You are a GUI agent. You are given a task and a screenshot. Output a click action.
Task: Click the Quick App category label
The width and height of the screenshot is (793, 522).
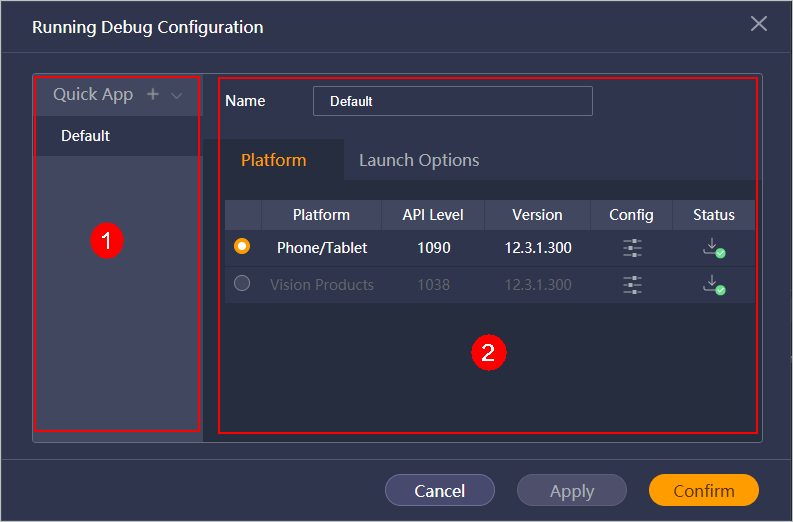93,95
